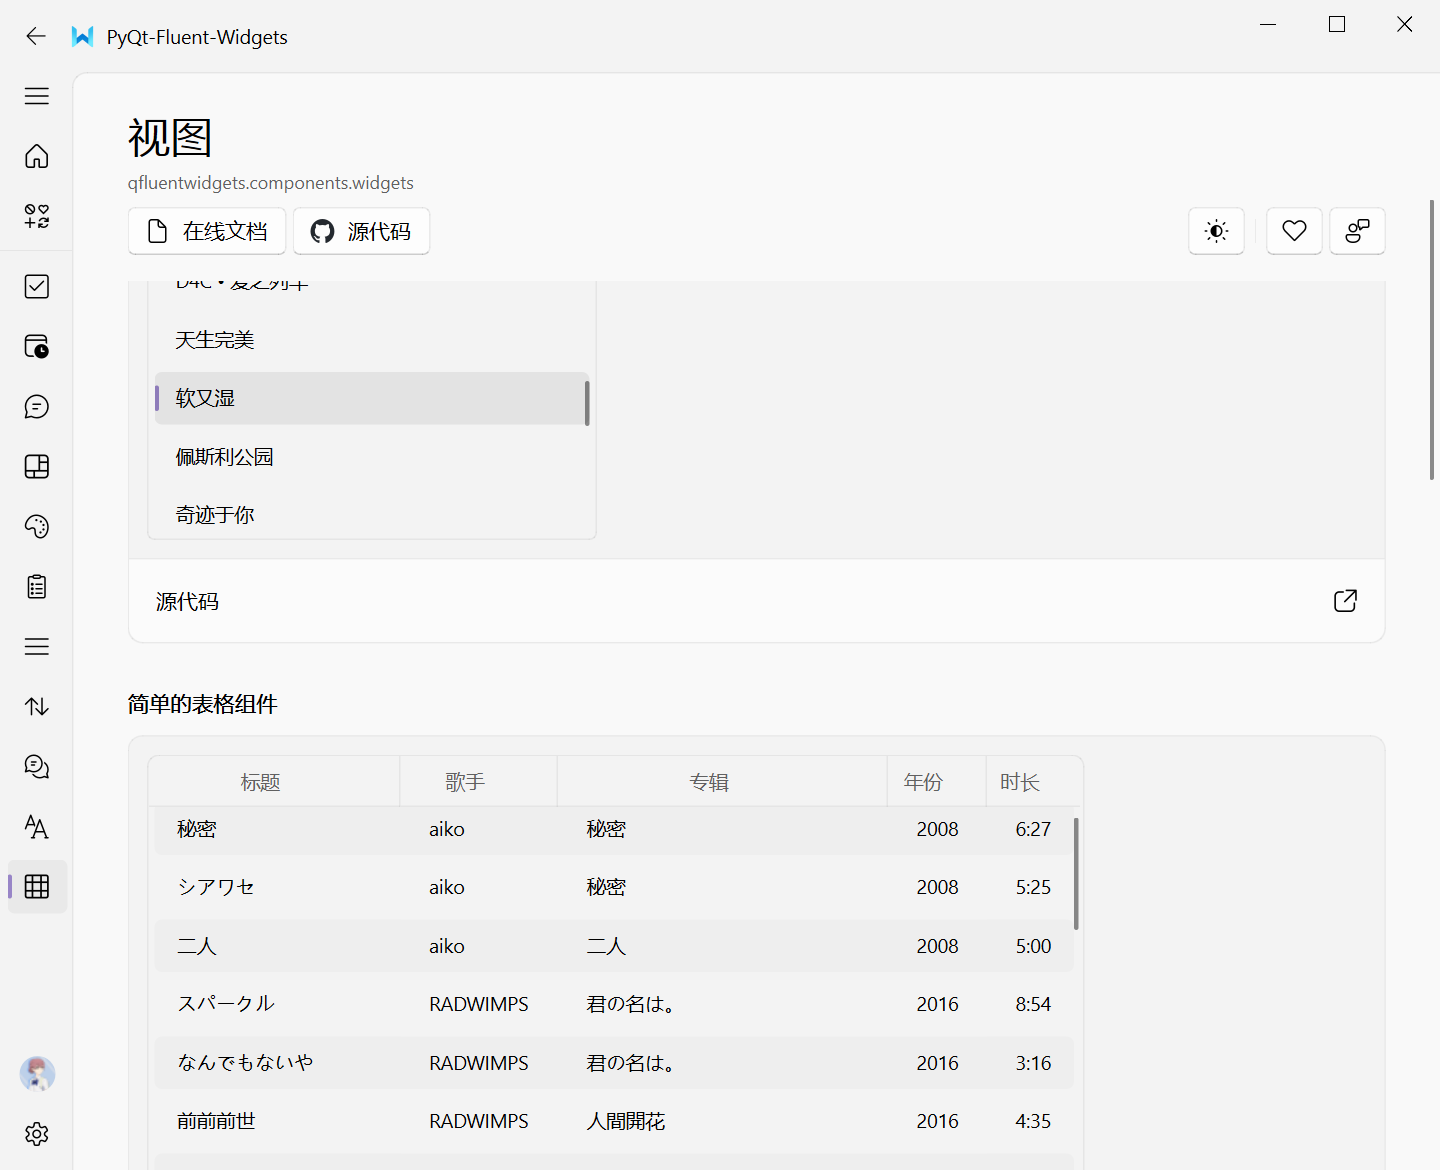Open the scrolling arrows sidebar page
1440x1170 pixels.
click(37, 707)
